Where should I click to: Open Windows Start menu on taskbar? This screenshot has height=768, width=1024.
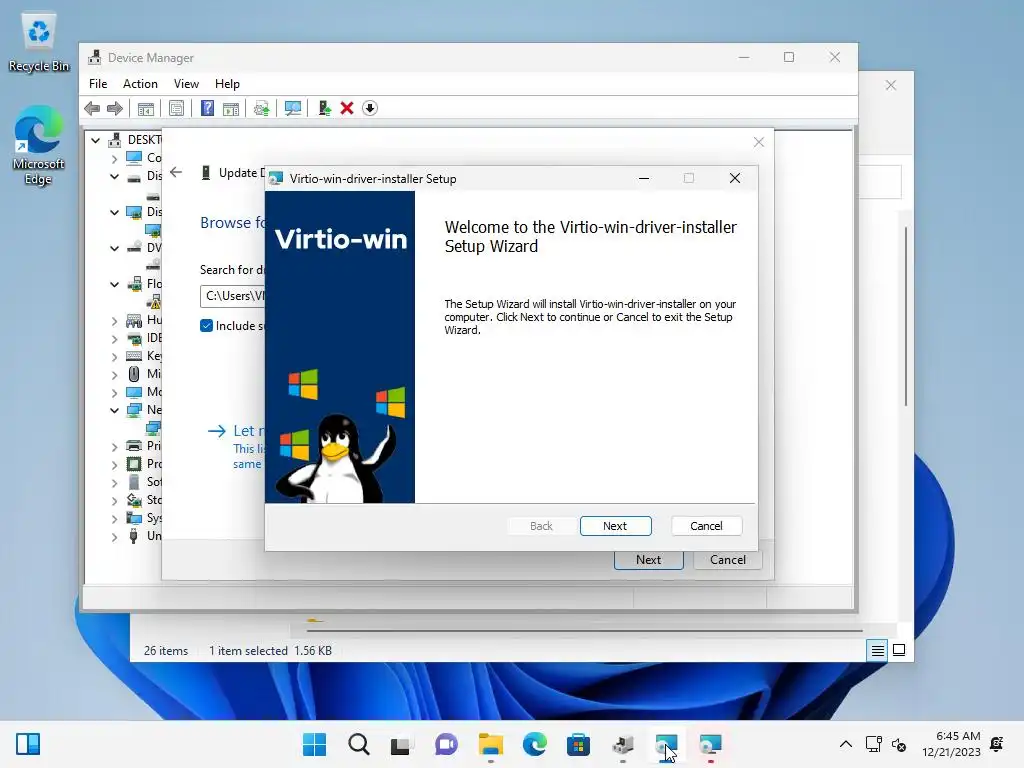click(x=314, y=744)
